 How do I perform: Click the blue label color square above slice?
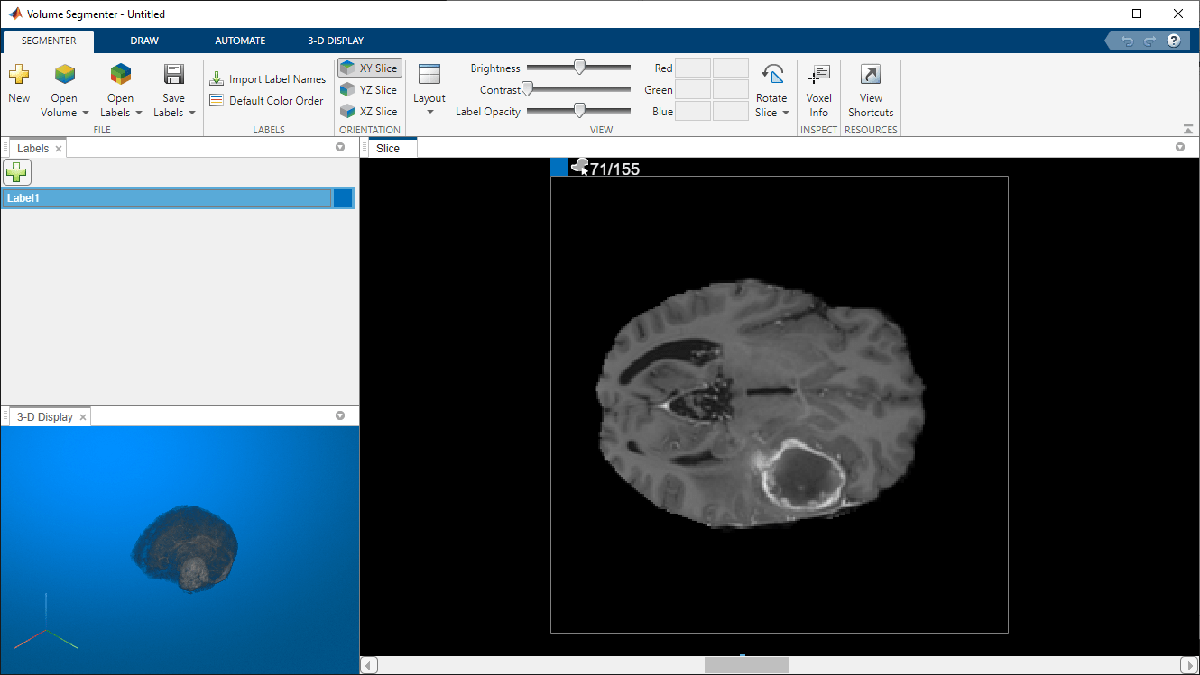pos(559,167)
